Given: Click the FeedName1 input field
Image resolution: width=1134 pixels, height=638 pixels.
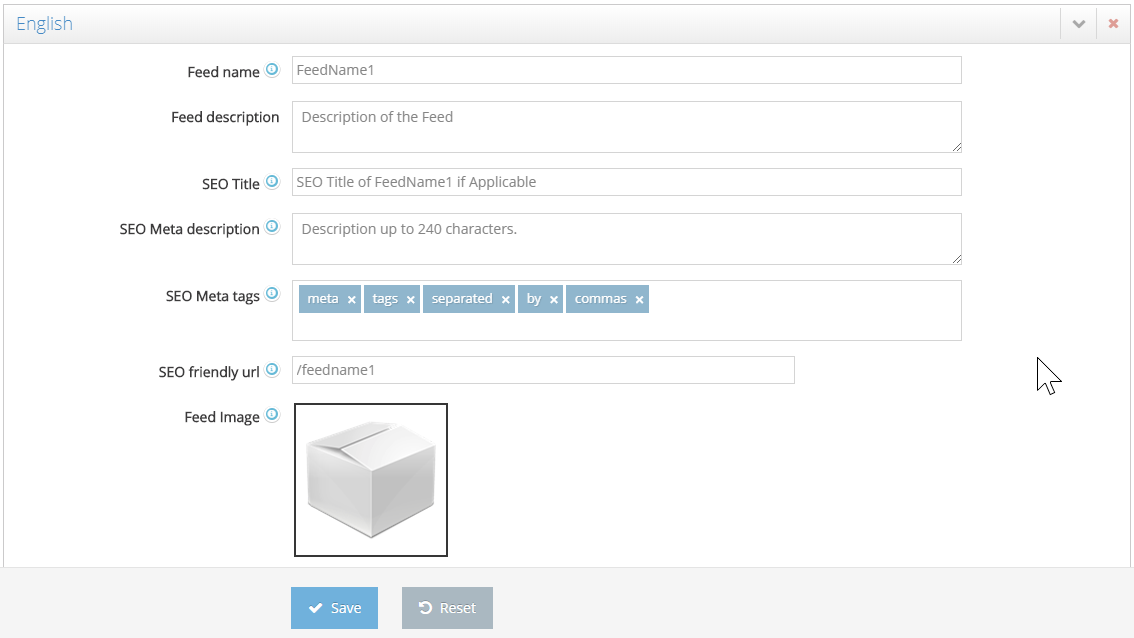Looking at the screenshot, I should (x=626, y=71).
